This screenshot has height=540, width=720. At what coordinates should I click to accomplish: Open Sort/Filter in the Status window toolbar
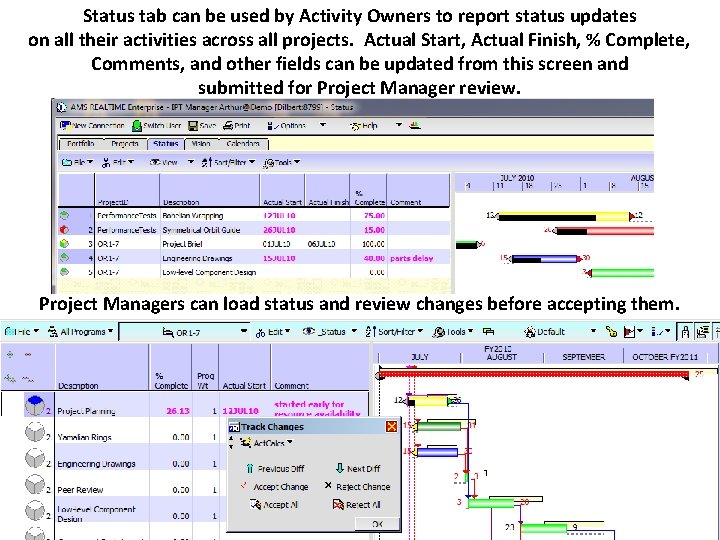(x=228, y=162)
